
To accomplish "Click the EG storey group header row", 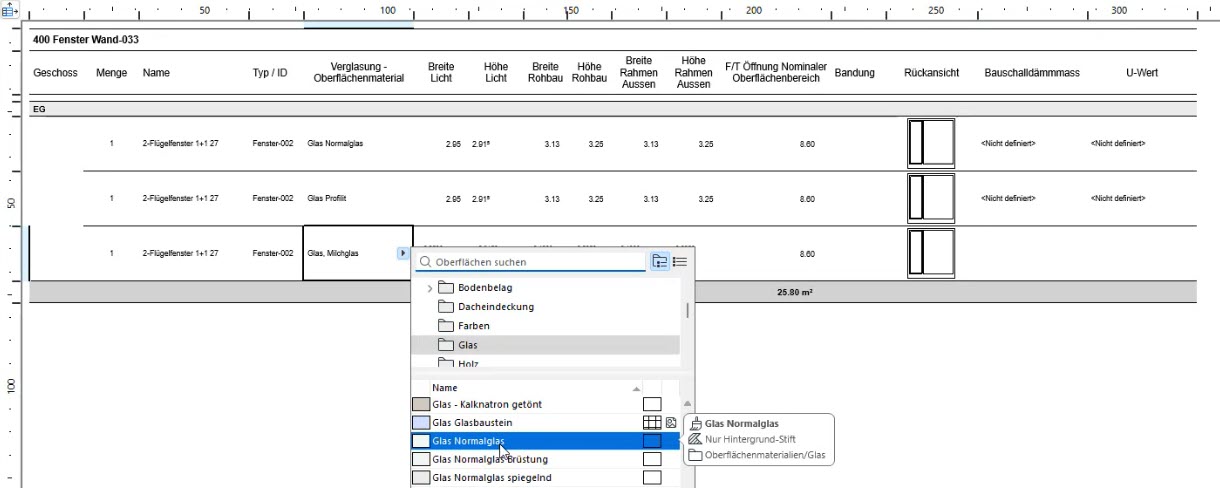I will coord(613,109).
